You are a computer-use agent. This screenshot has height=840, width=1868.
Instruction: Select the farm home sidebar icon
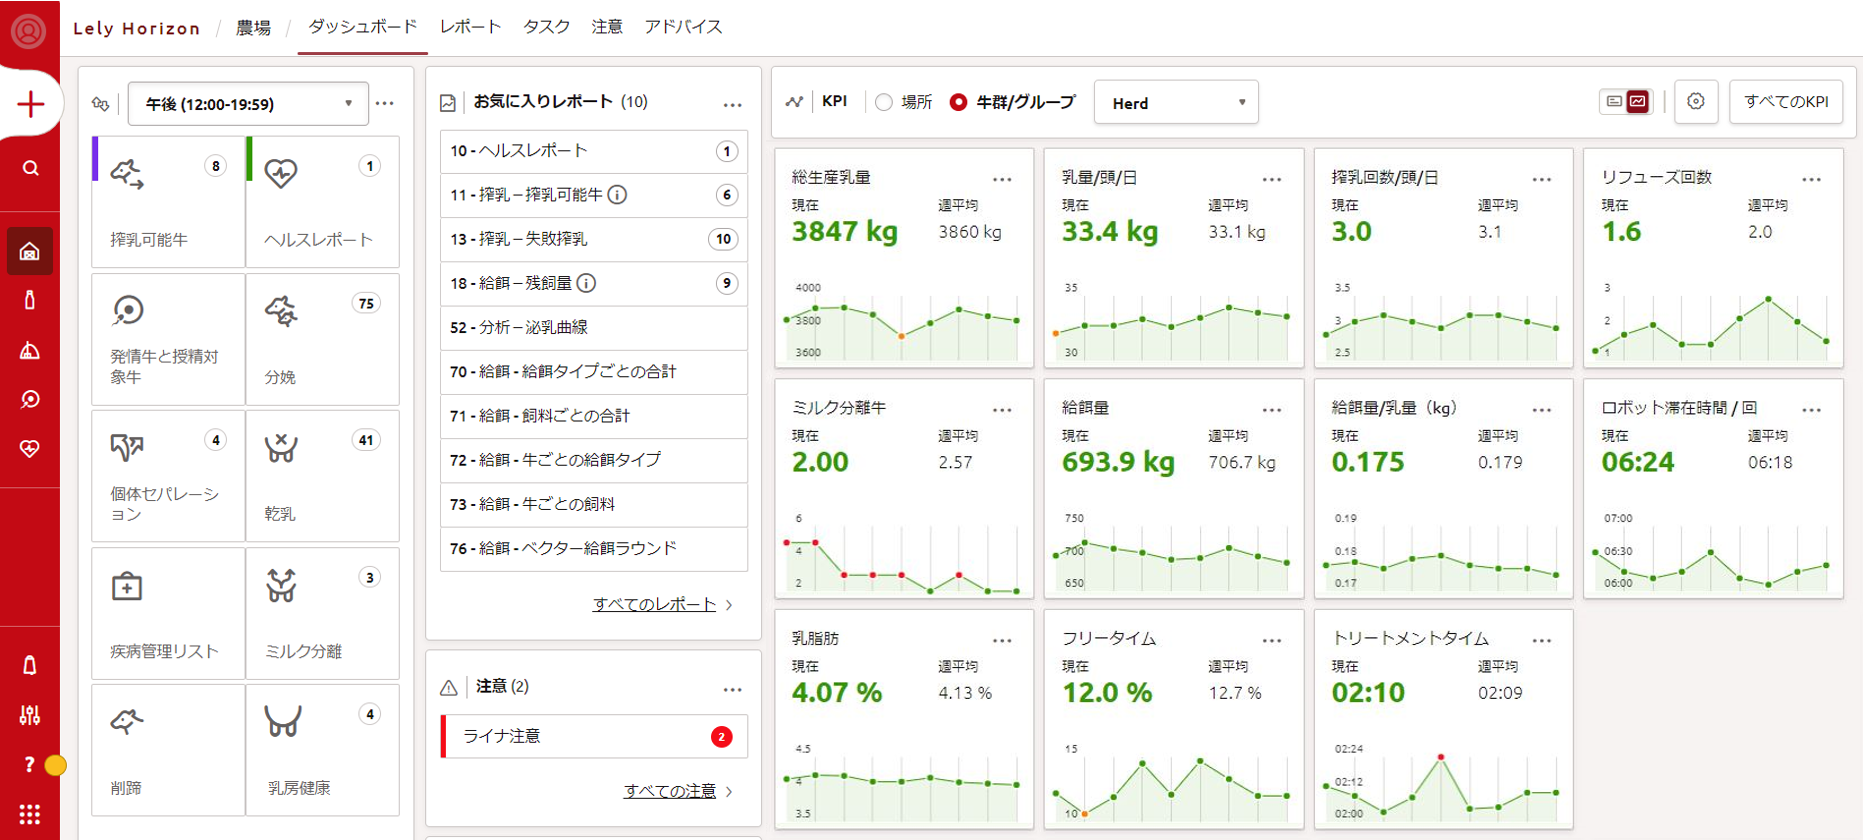coord(30,251)
